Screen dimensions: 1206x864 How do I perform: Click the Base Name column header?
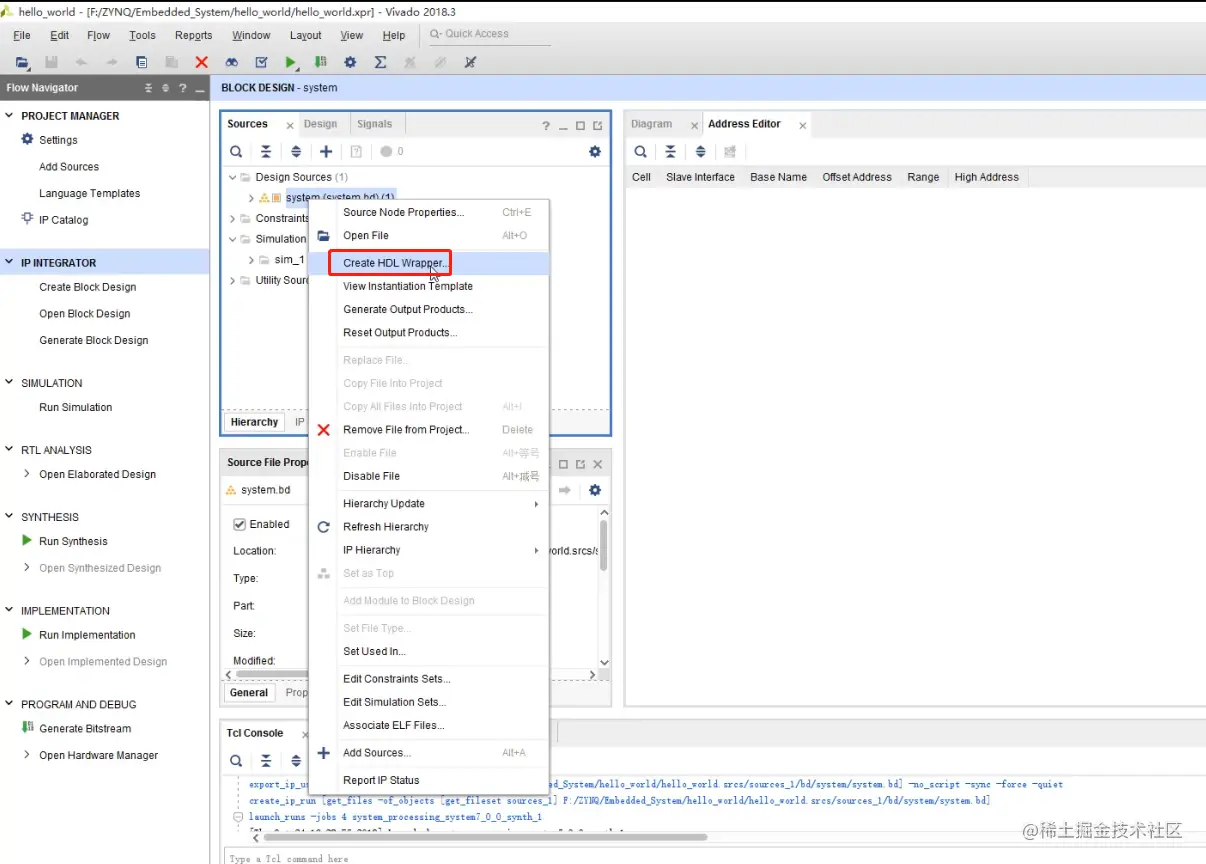778,177
